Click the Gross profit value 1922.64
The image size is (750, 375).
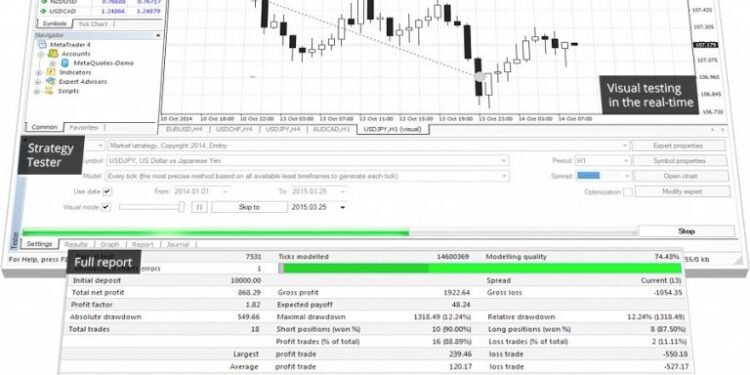(x=456, y=292)
